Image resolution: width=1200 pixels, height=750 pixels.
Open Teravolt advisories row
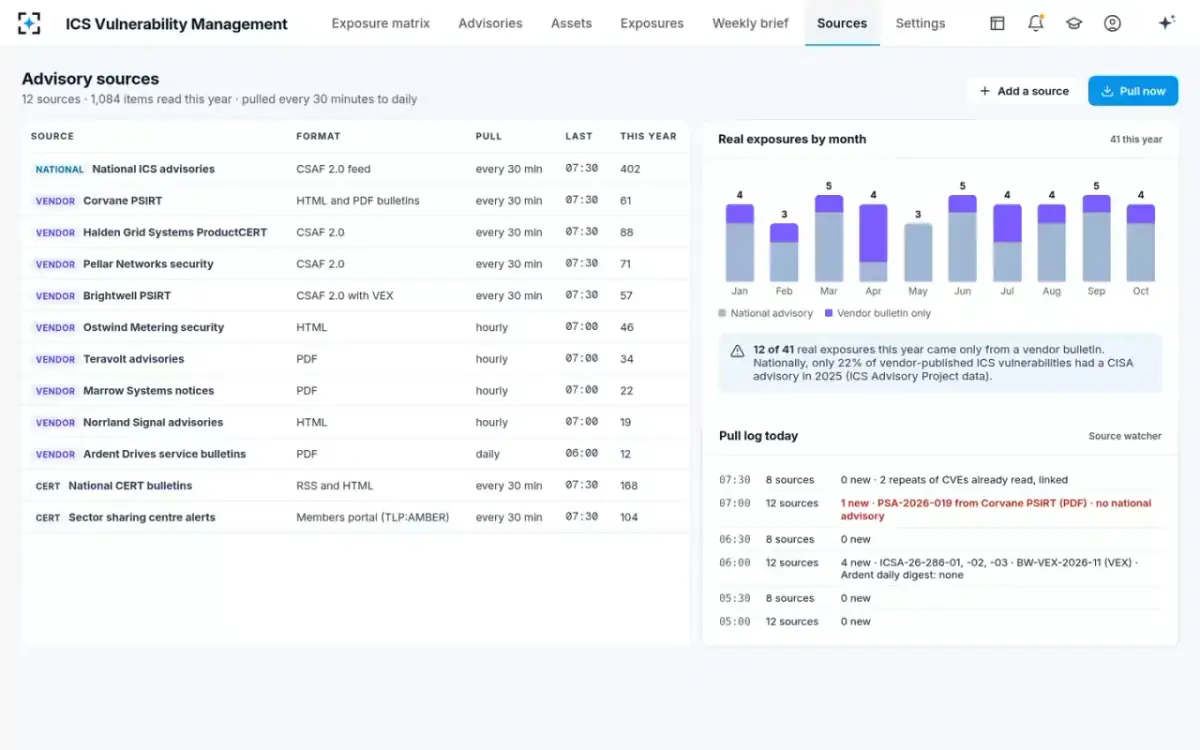(356, 359)
